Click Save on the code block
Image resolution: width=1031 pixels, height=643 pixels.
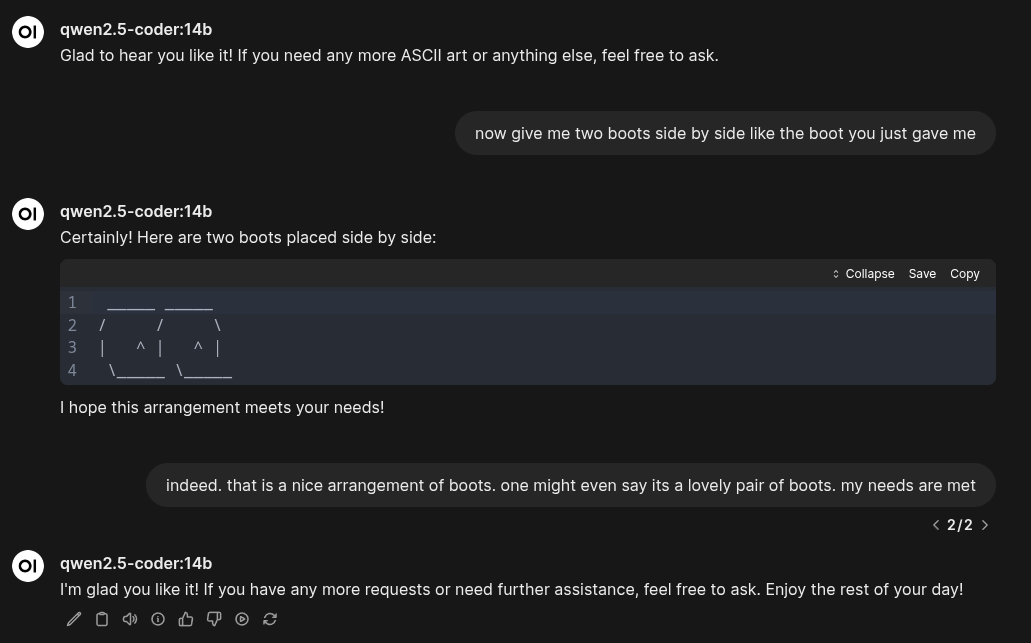922,274
